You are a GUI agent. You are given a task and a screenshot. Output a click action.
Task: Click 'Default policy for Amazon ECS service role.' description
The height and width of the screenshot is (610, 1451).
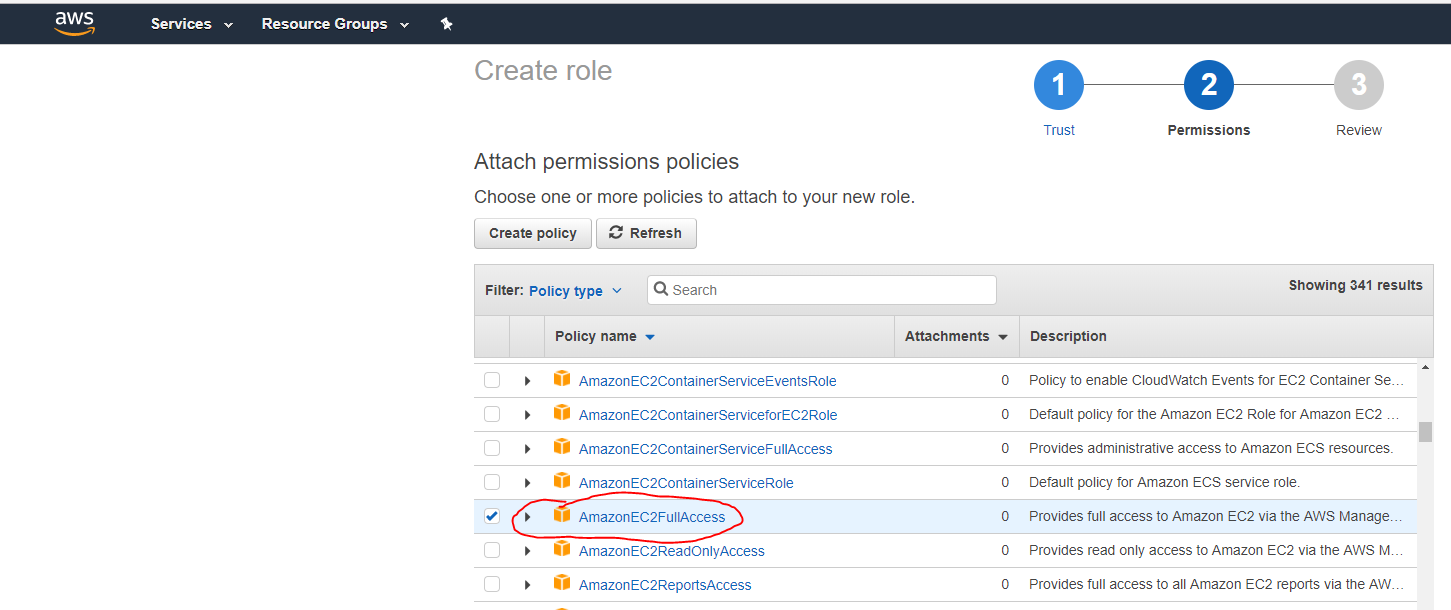1164,482
